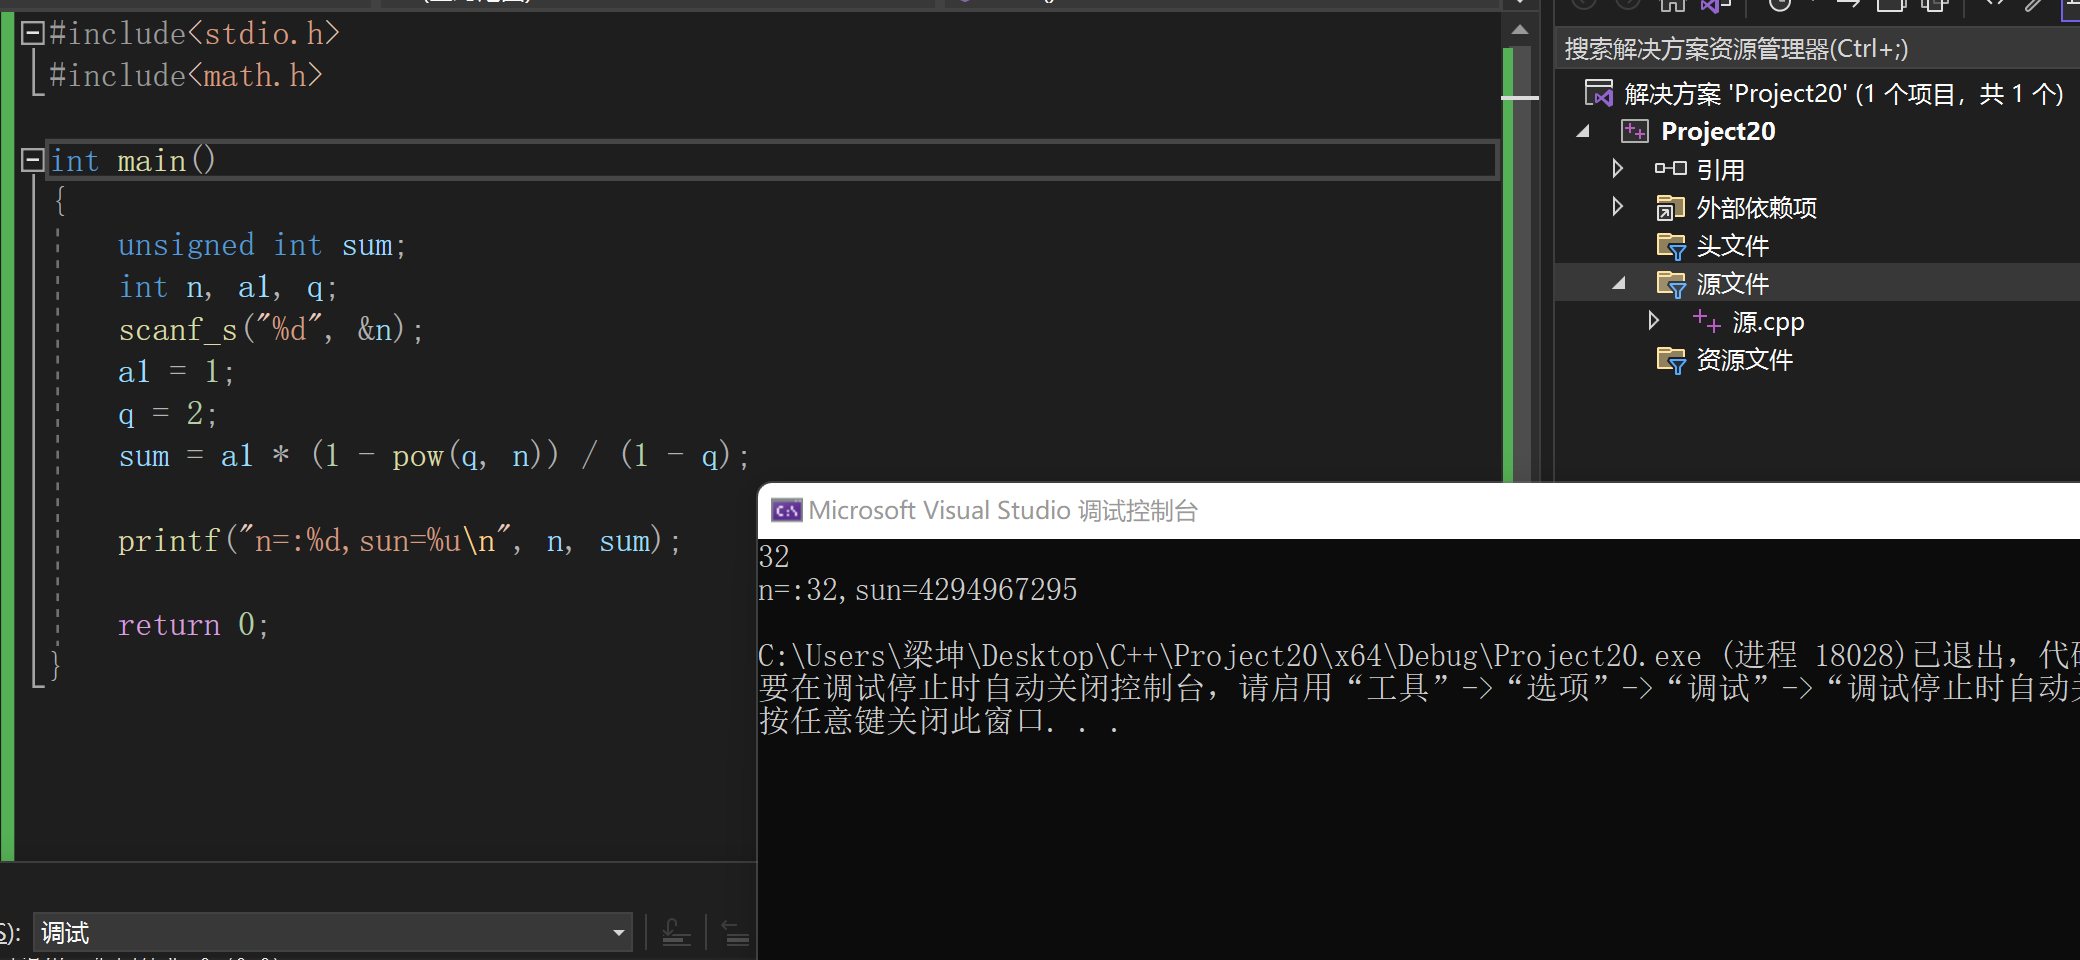Click the down-arrow-onto-lines icon beside 调试 dropdown
This screenshot has height=960, width=2080.
[676, 933]
